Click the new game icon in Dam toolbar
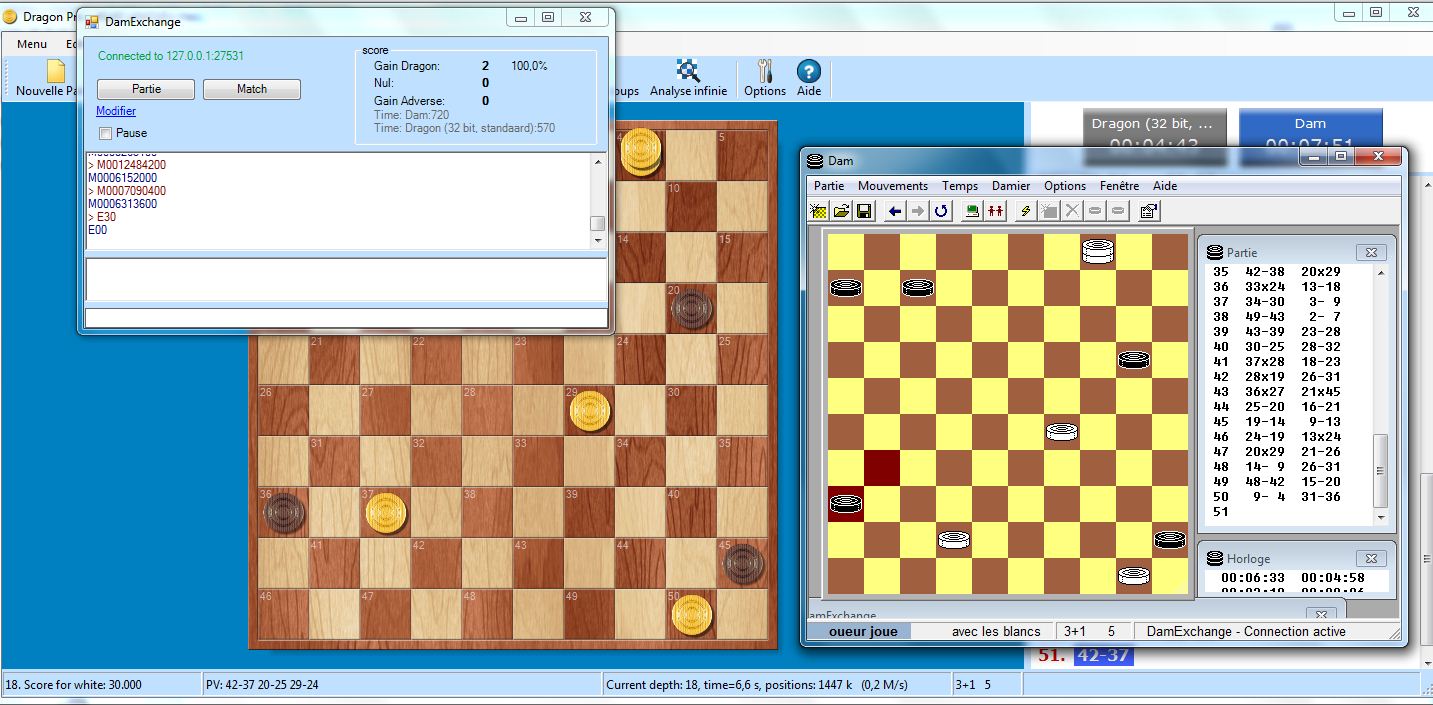Image resolution: width=1433 pixels, height=705 pixels. 819,211
